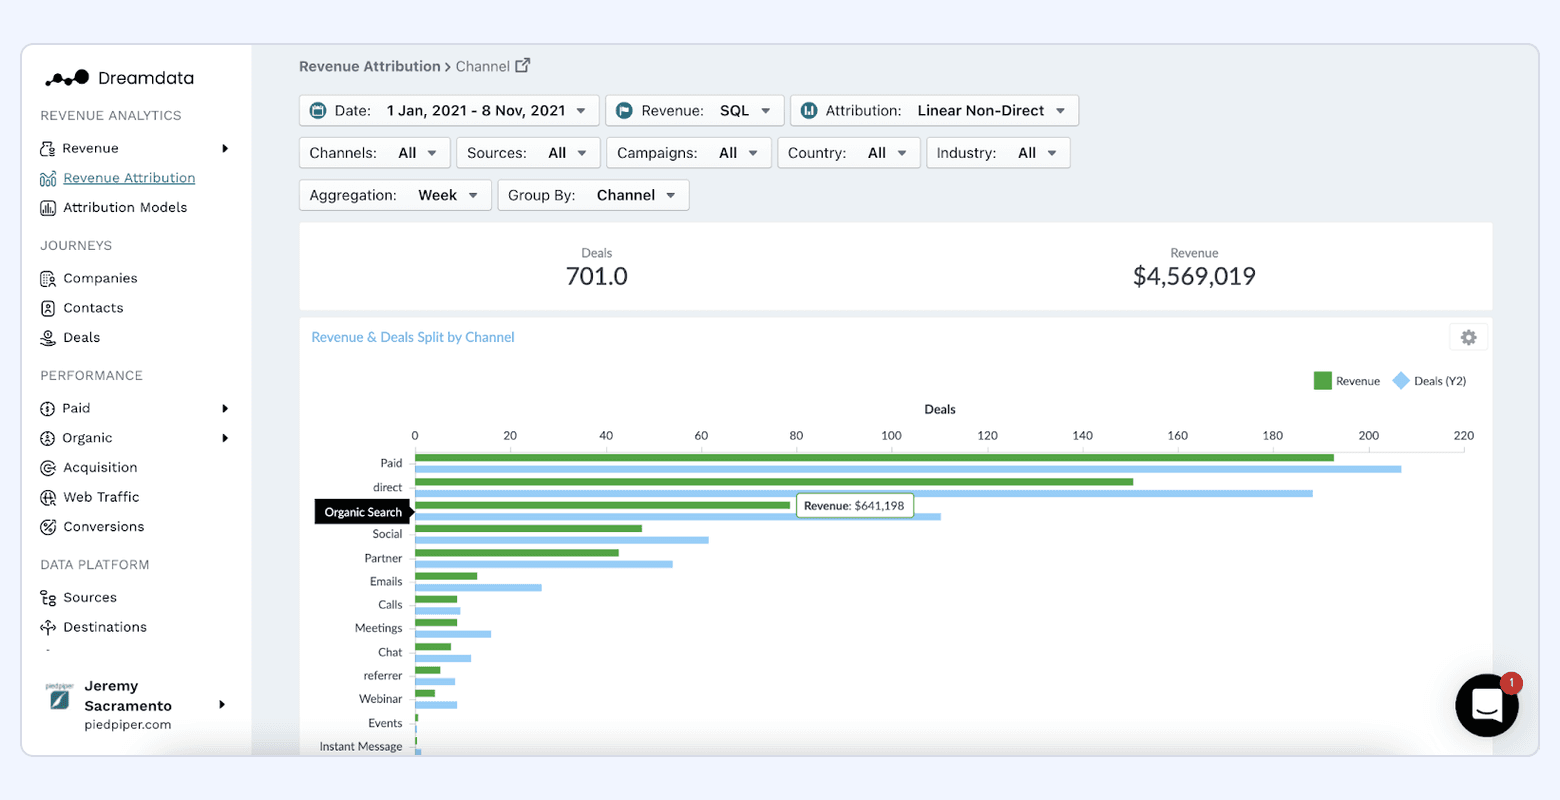This screenshot has height=800, width=1560.
Task: Open the chart settings gear
Action: tap(1467, 337)
